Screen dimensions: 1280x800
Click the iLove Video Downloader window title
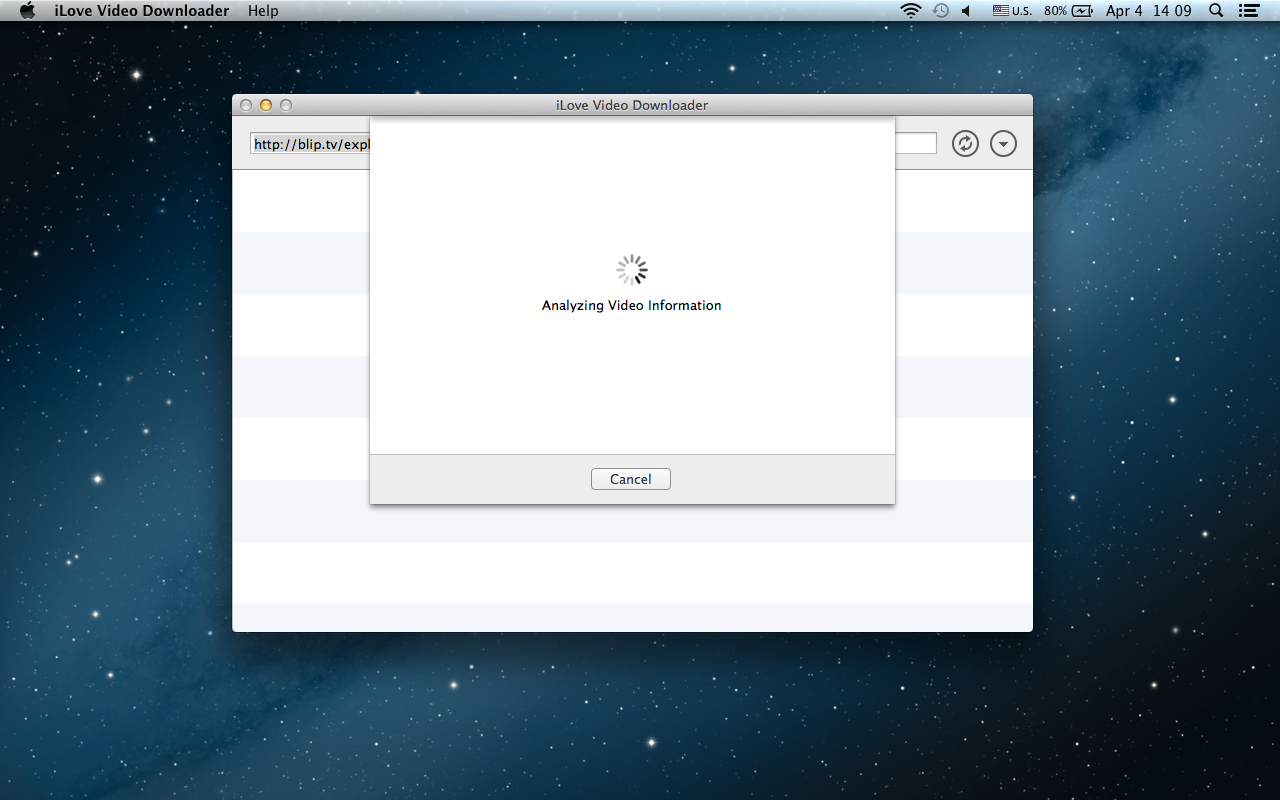coord(632,105)
